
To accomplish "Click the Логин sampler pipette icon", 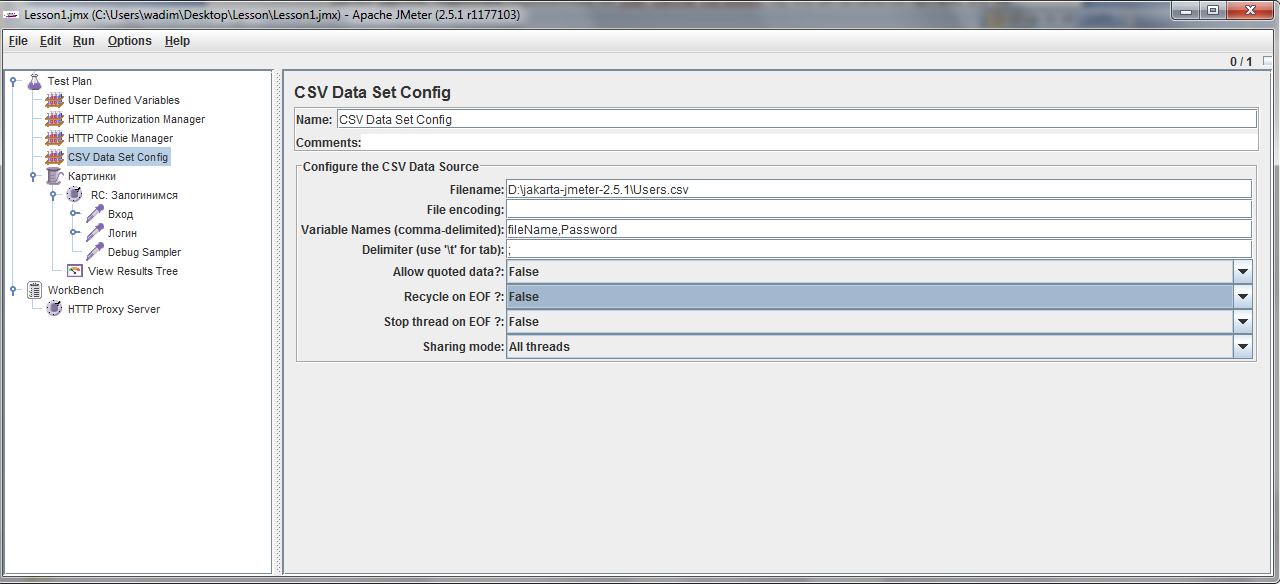I will pyautogui.click(x=95, y=233).
